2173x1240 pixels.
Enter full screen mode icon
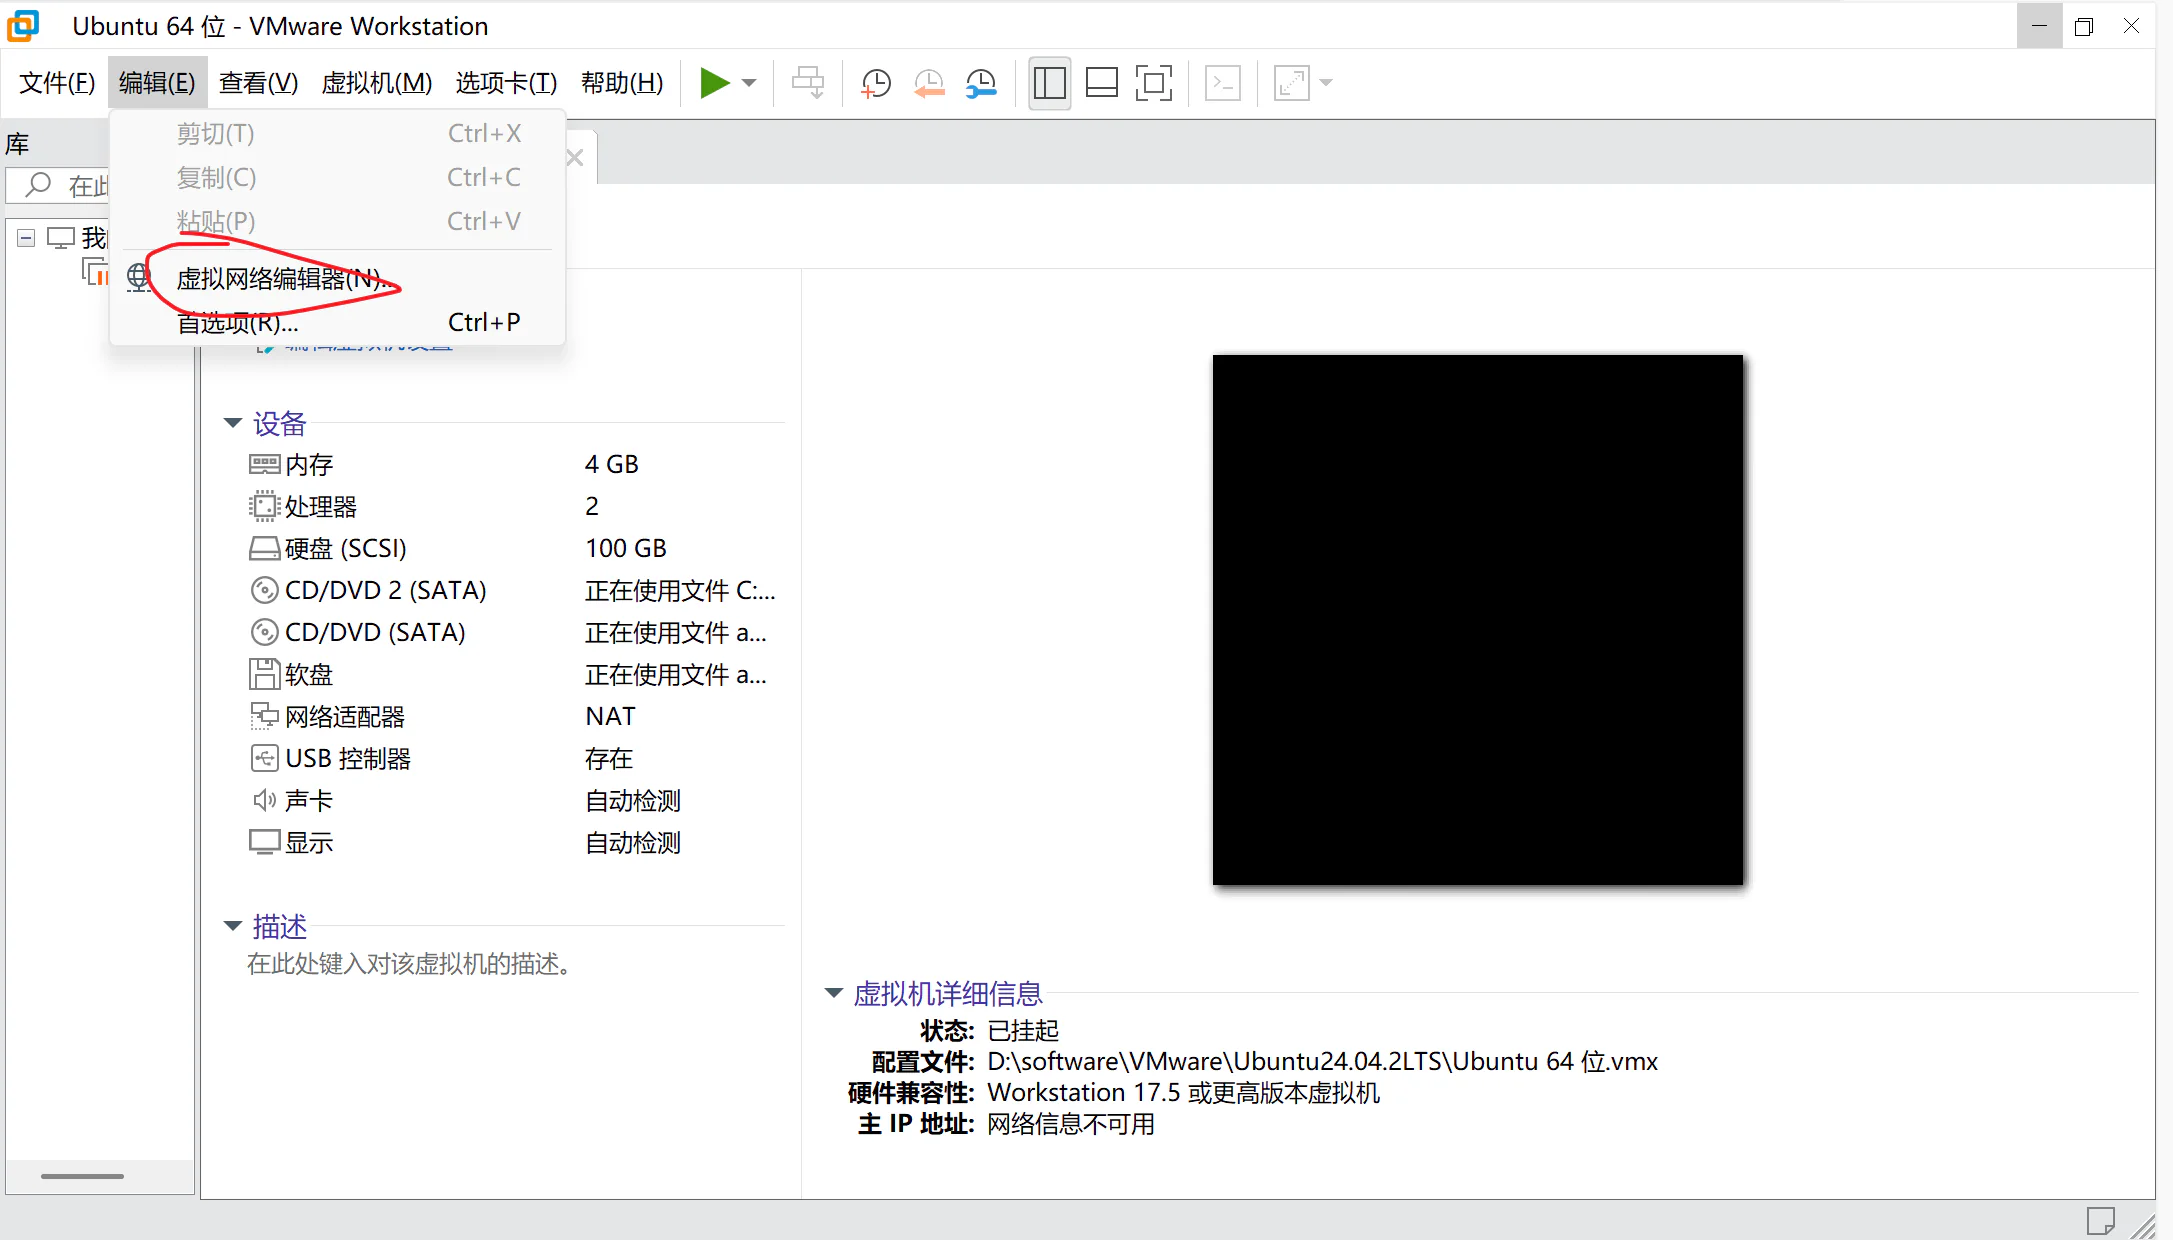pyautogui.click(x=1154, y=83)
